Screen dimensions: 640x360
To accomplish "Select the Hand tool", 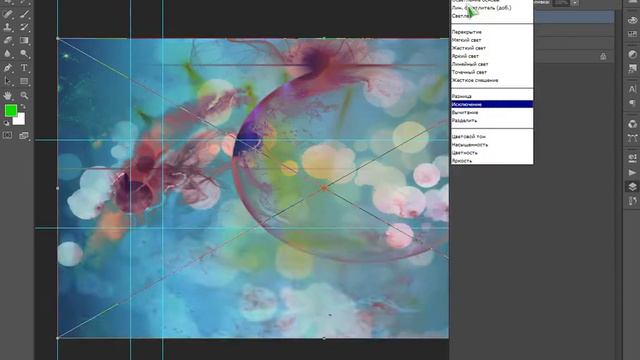I will click(8, 96).
